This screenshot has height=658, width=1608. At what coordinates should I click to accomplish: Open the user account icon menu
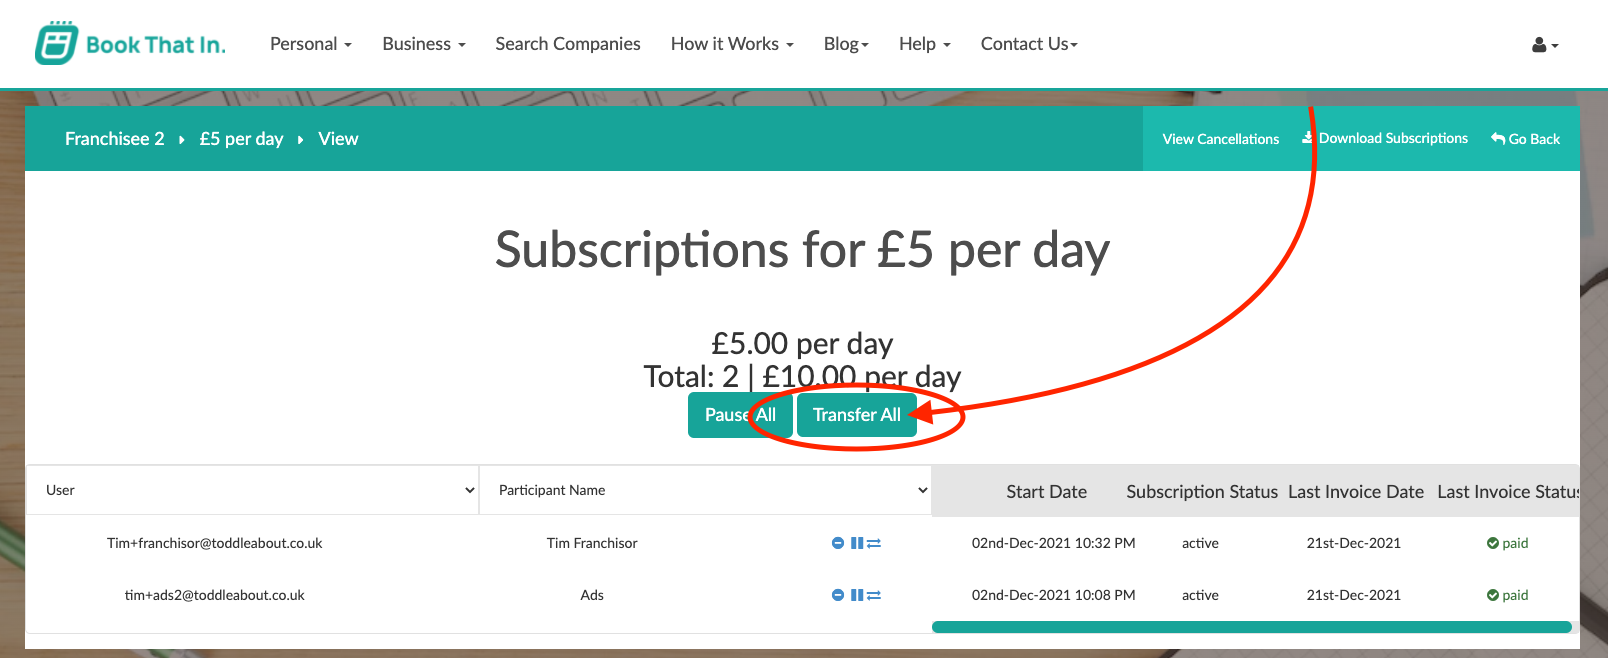click(x=1545, y=45)
